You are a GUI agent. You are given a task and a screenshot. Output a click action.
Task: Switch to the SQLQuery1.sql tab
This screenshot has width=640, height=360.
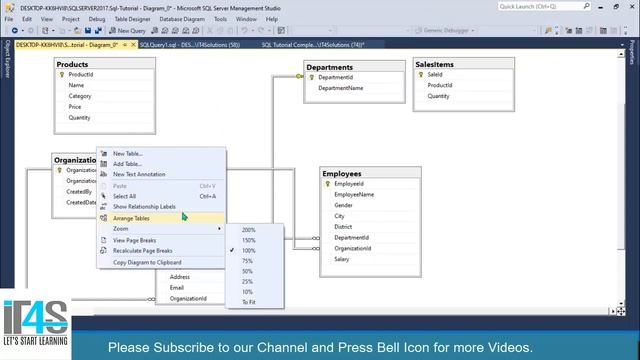coord(190,45)
